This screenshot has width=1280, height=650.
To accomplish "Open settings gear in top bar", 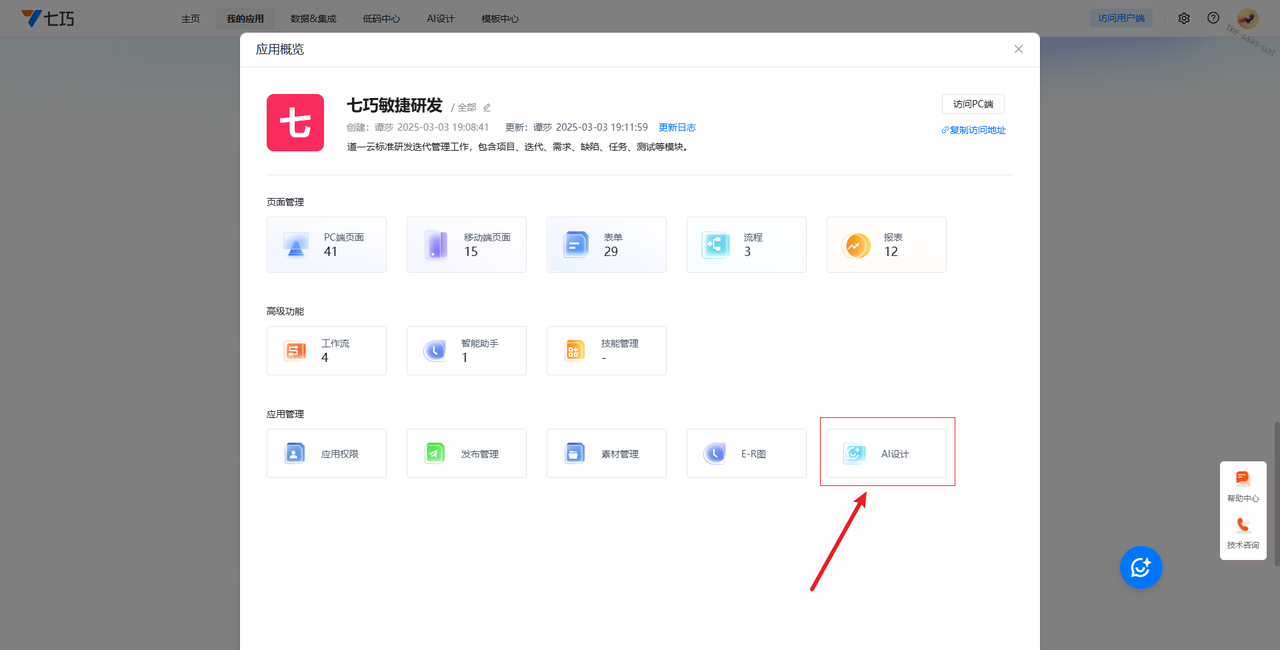I will [1184, 18].
